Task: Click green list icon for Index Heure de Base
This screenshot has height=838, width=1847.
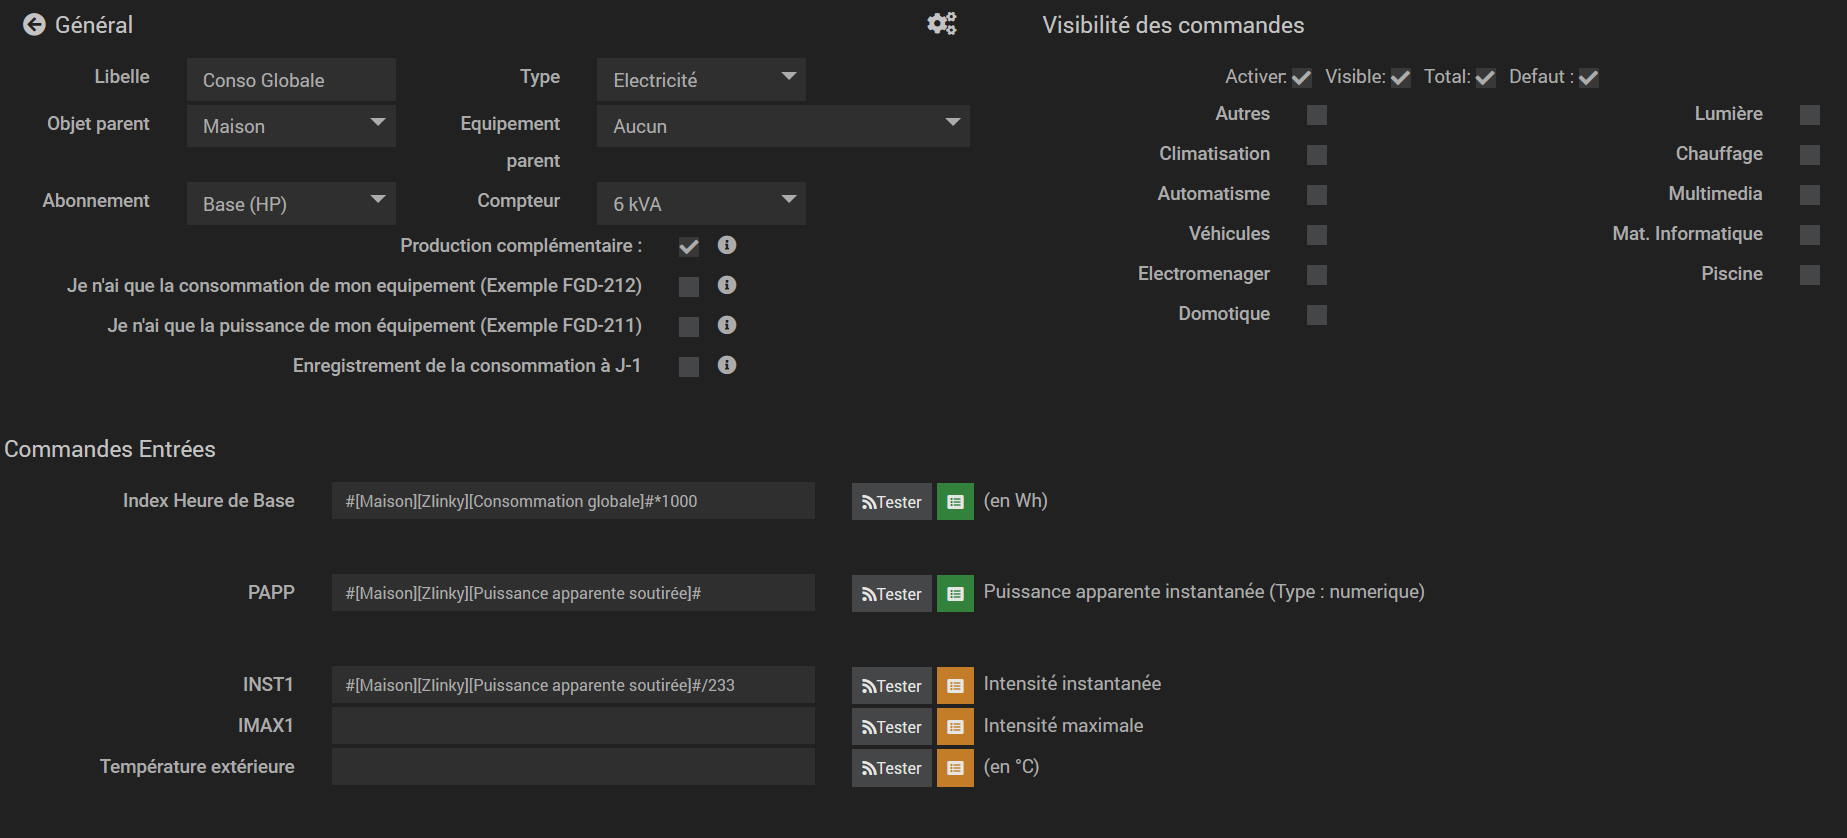Action: click(x=955, y=502)
